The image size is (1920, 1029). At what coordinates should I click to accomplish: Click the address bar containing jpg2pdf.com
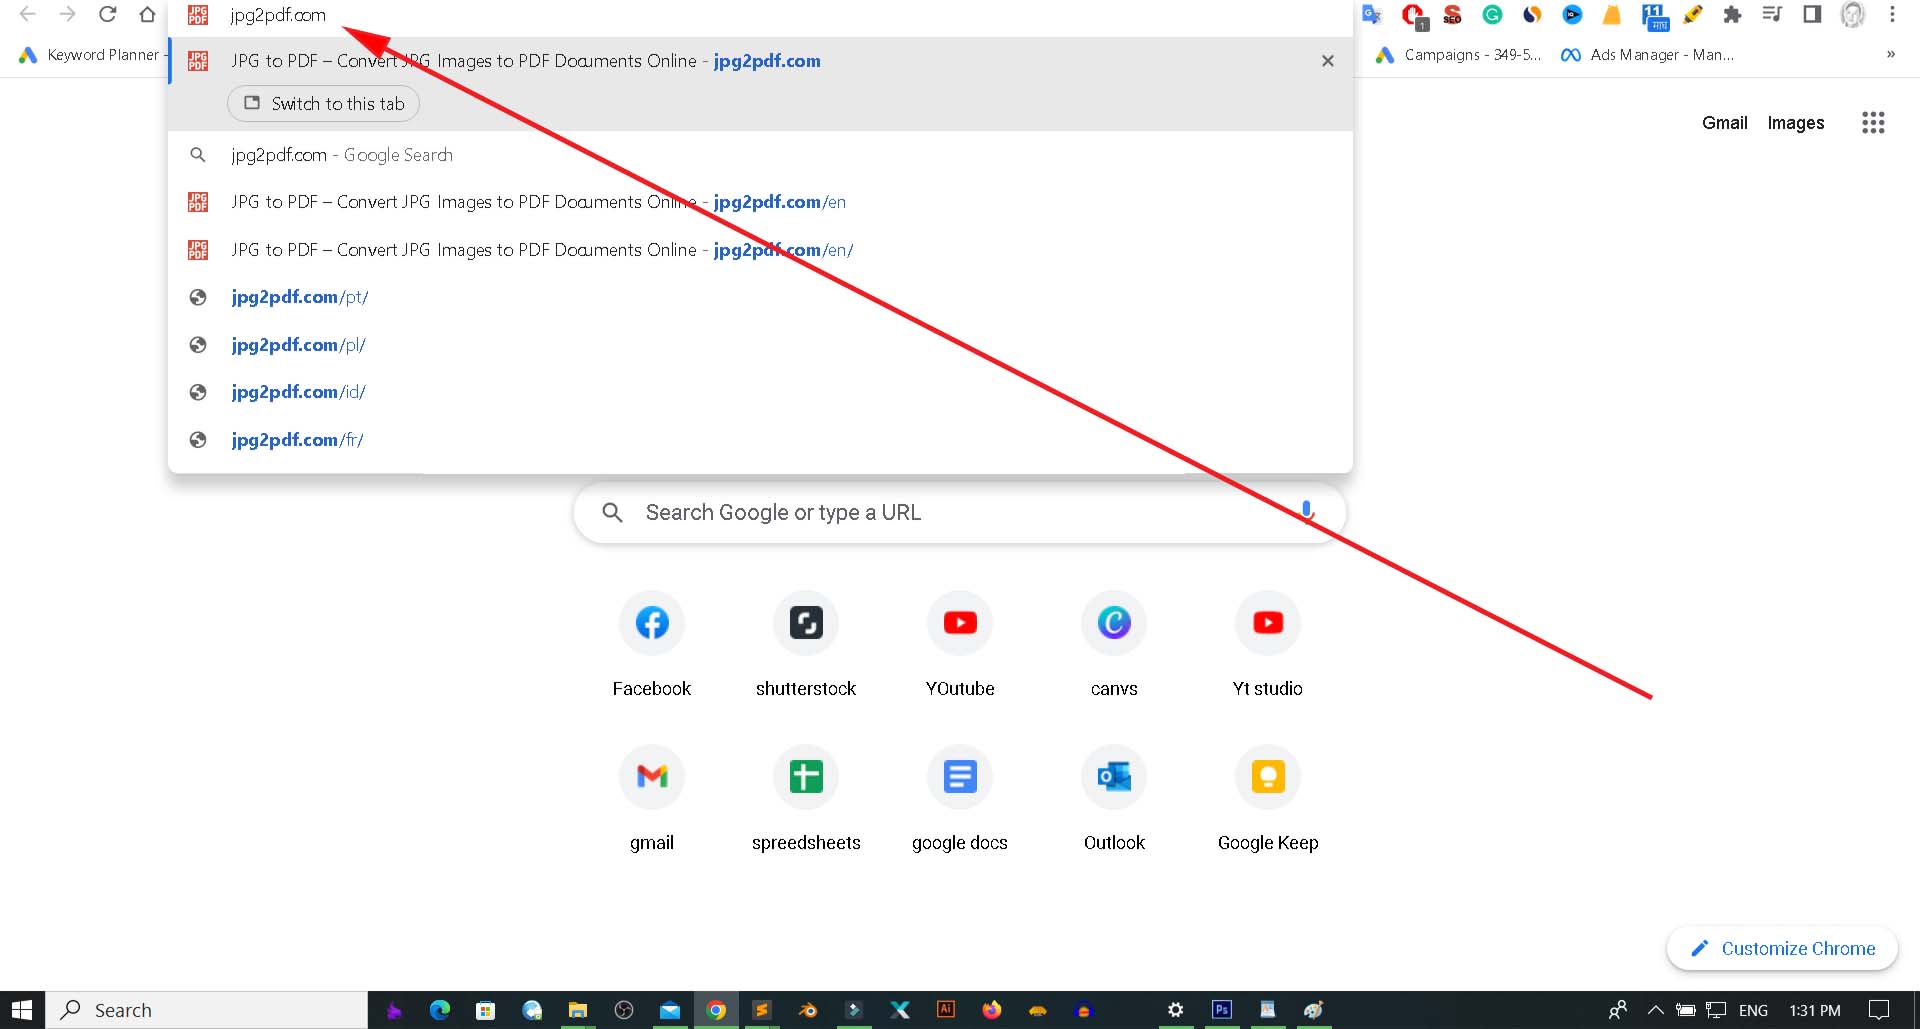[x=760, y=15]
